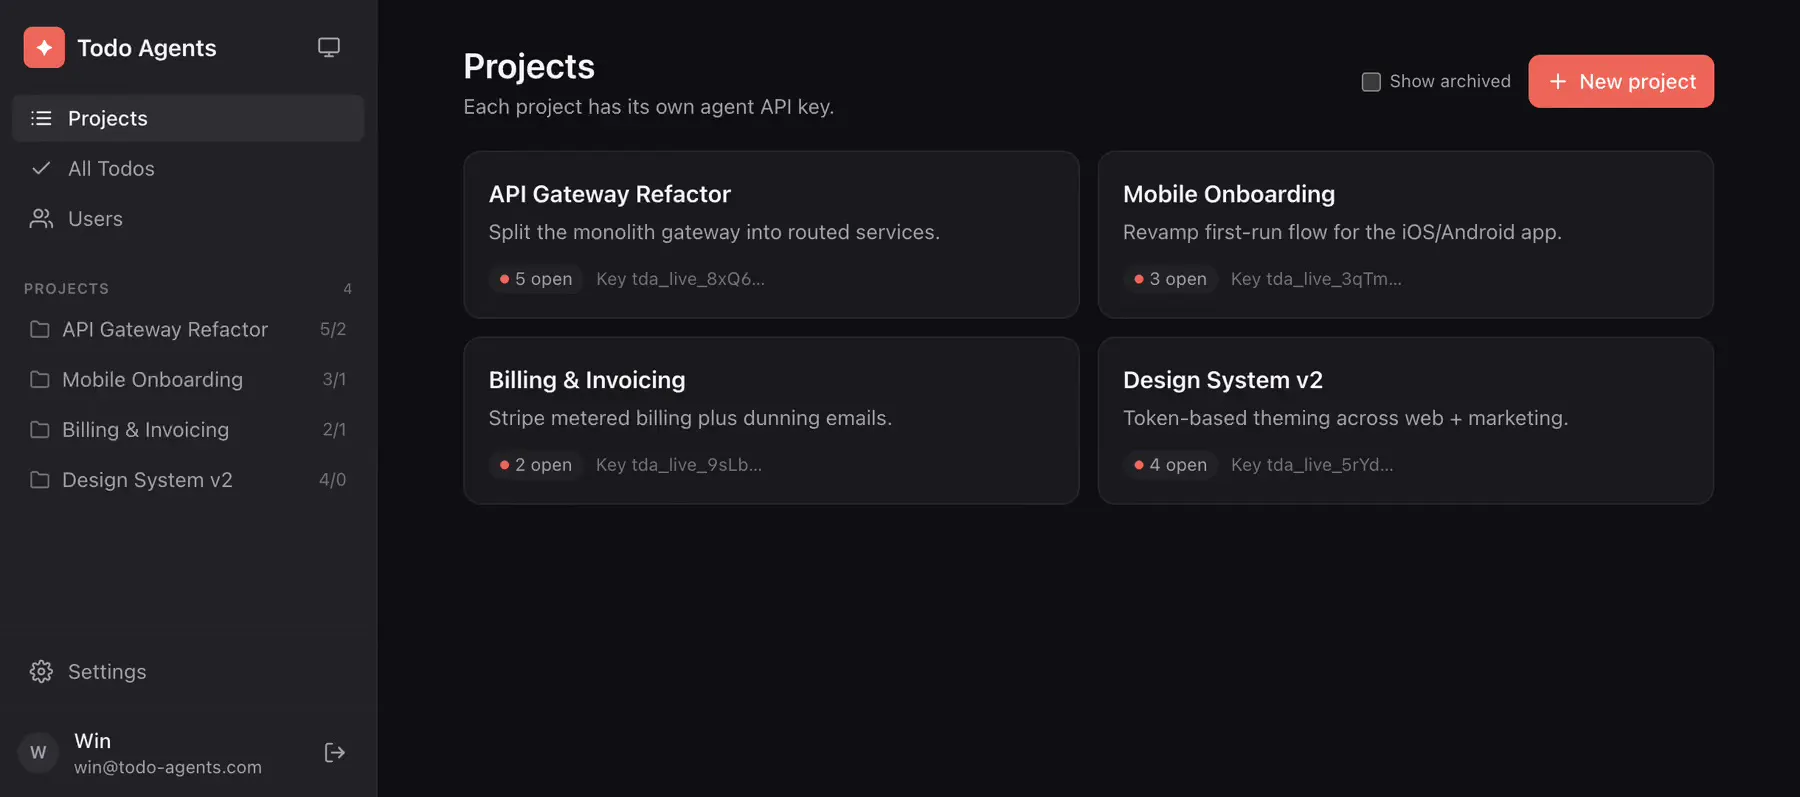
Task: Click the Show archived label
Action: [x=1450, y=81]
